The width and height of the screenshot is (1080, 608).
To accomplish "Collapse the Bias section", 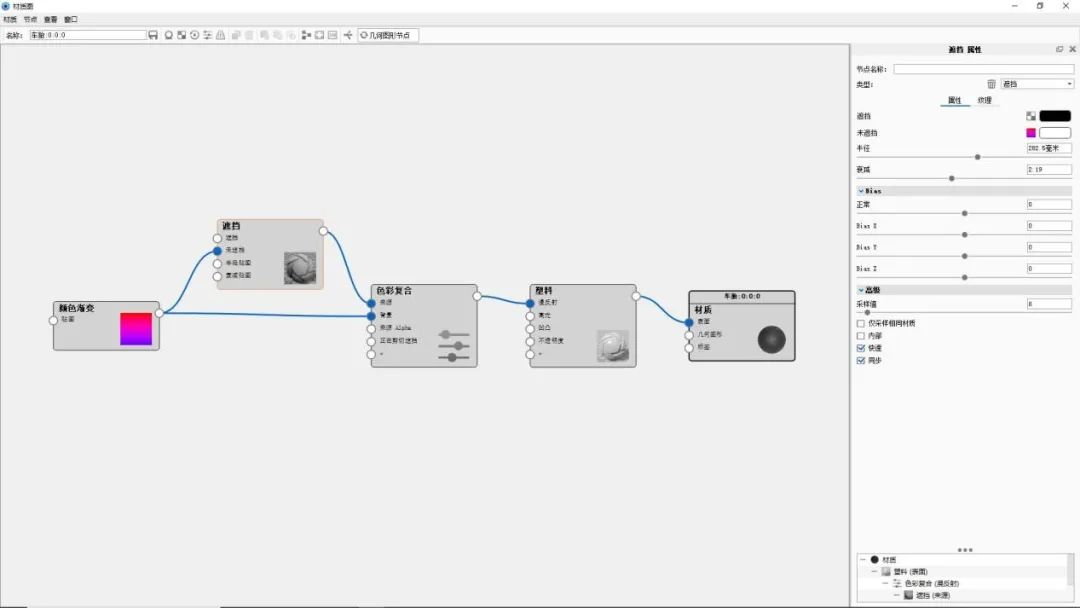I will tap(860, 190).
